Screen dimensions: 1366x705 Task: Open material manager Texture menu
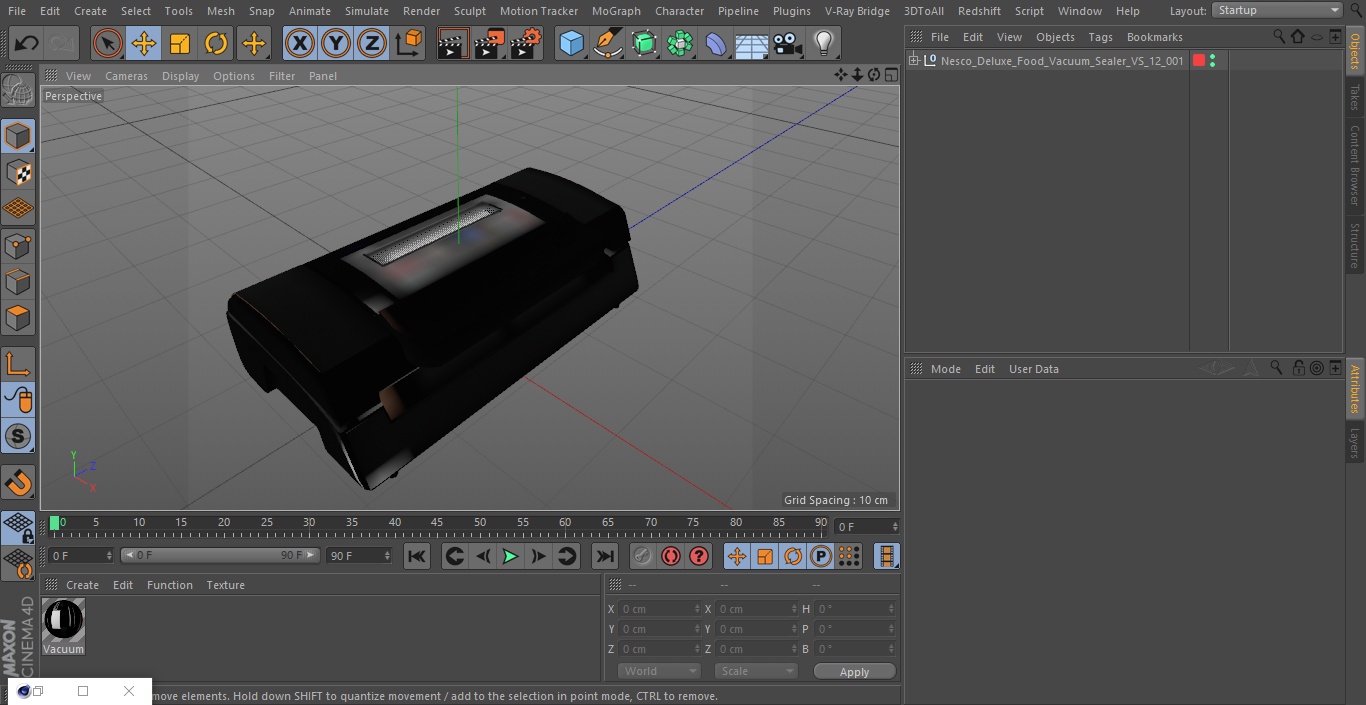point(225,585)
